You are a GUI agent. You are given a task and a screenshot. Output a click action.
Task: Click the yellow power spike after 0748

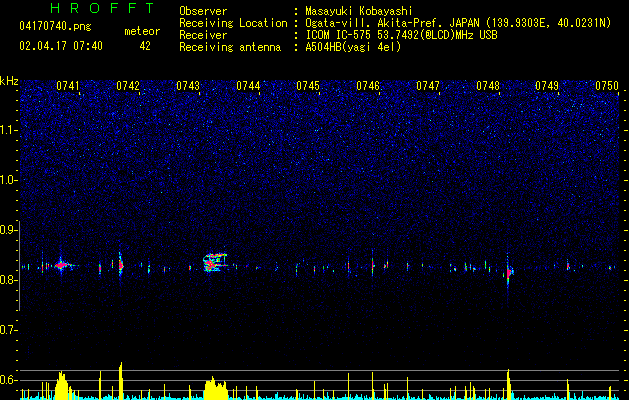(508, 384)
